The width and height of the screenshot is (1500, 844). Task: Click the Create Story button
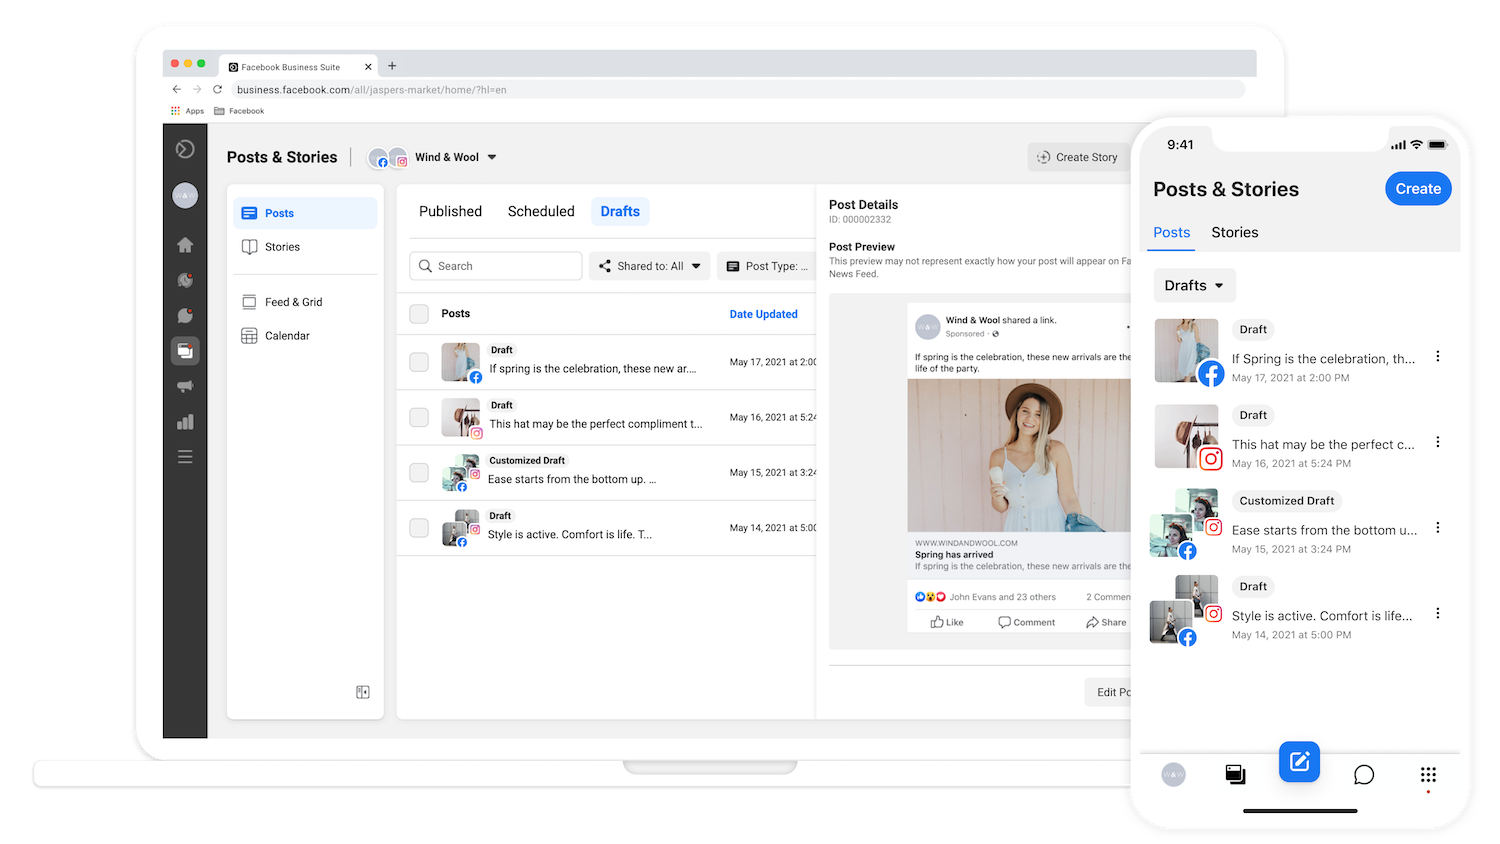(x=1079, y=157)
